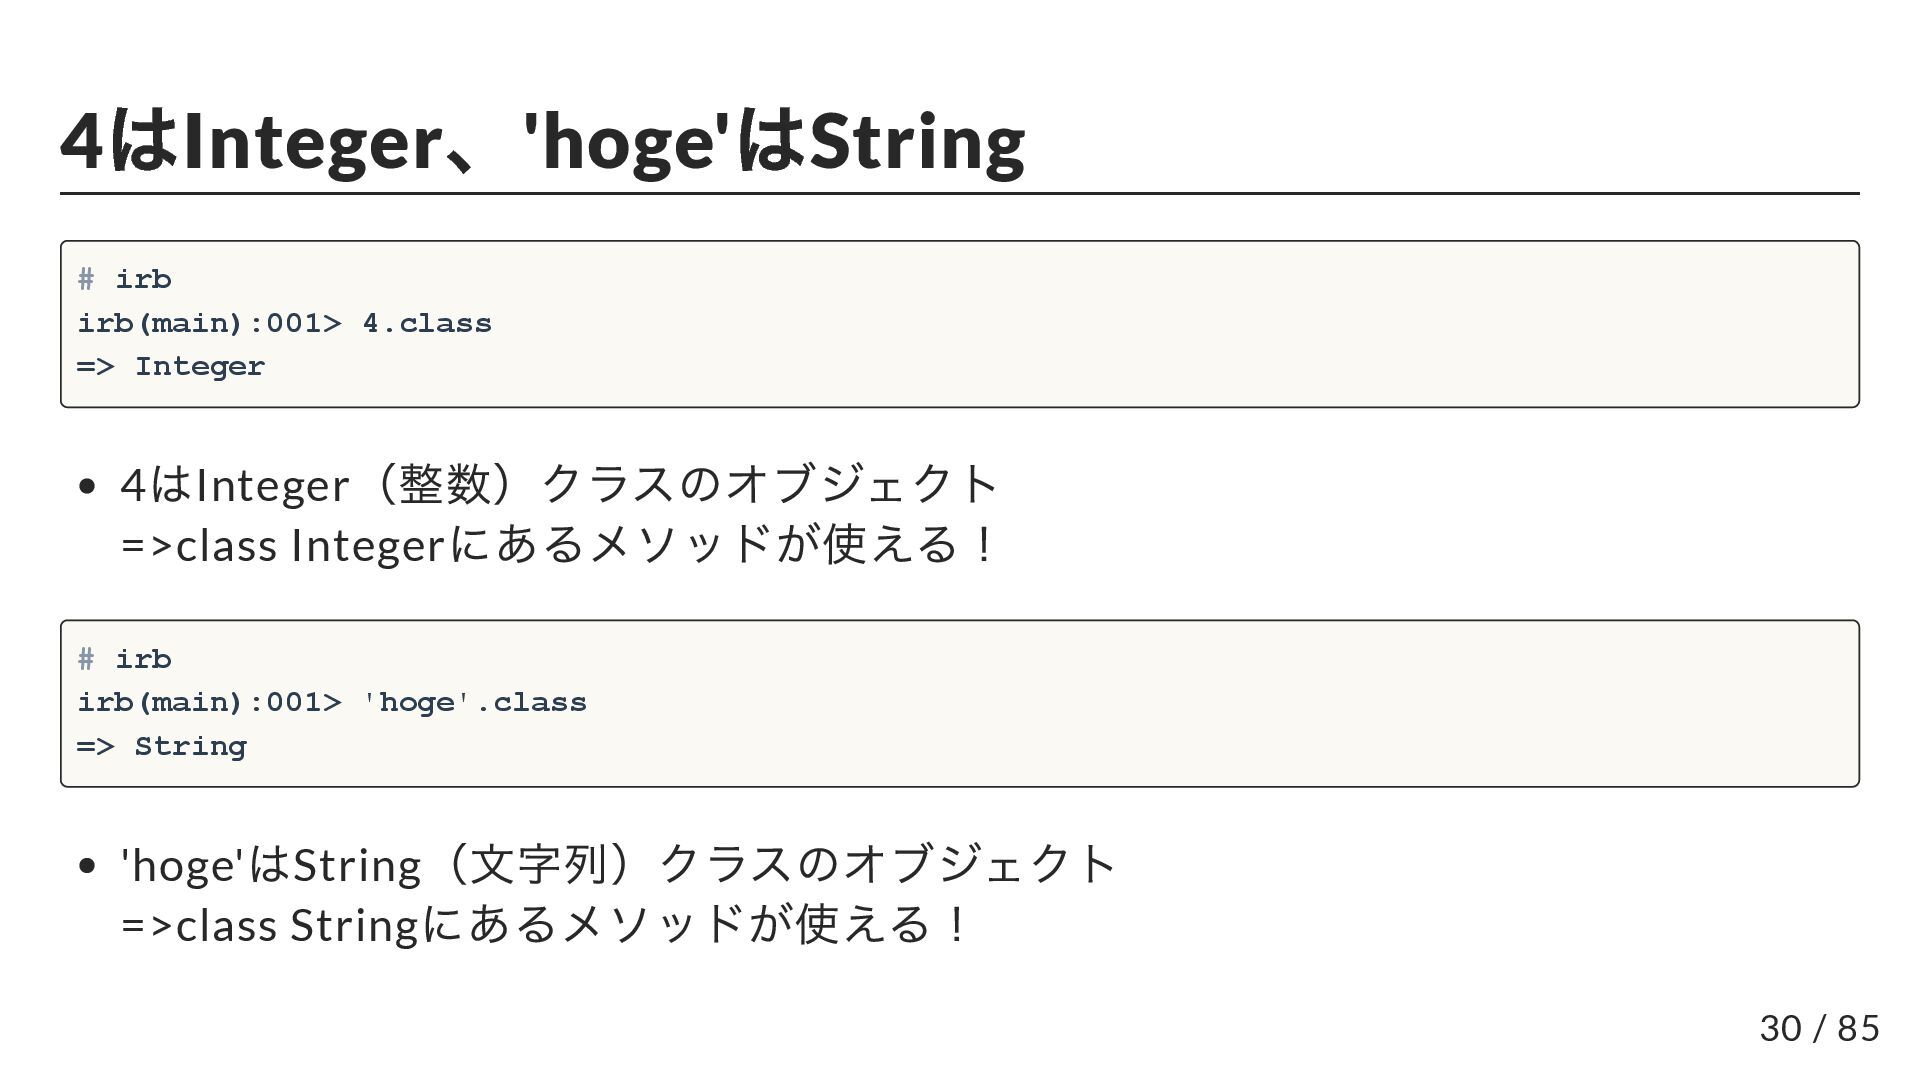The height and width of the screenshot is (1080, 1920).
Task: Click the "irb(main):001>" prompt in the second code block
Action: click(210, 702)
